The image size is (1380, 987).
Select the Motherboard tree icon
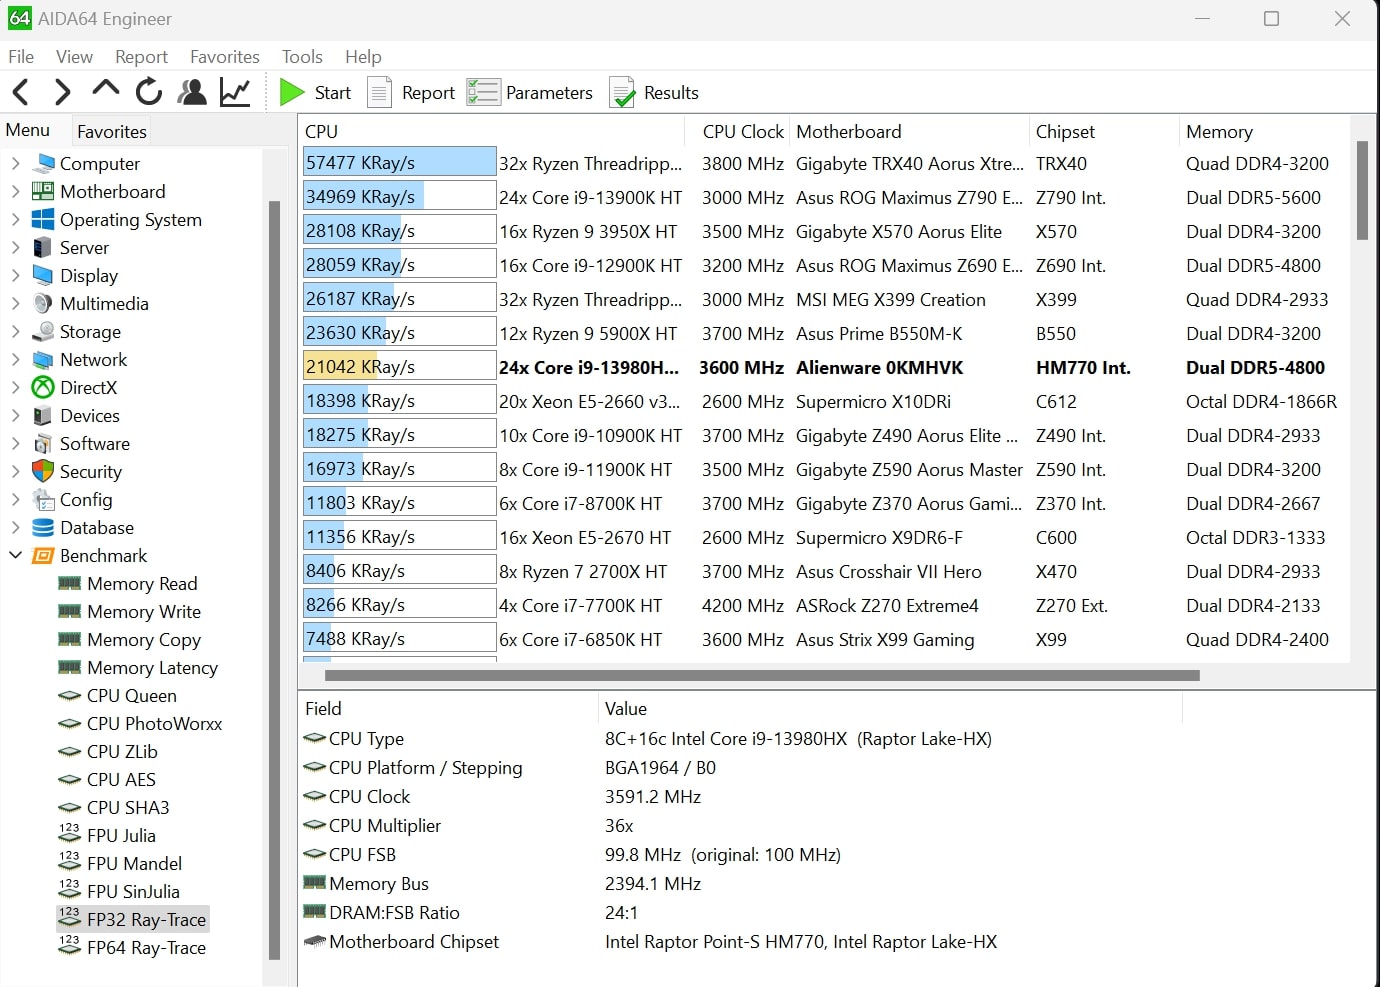coord(43,191)
